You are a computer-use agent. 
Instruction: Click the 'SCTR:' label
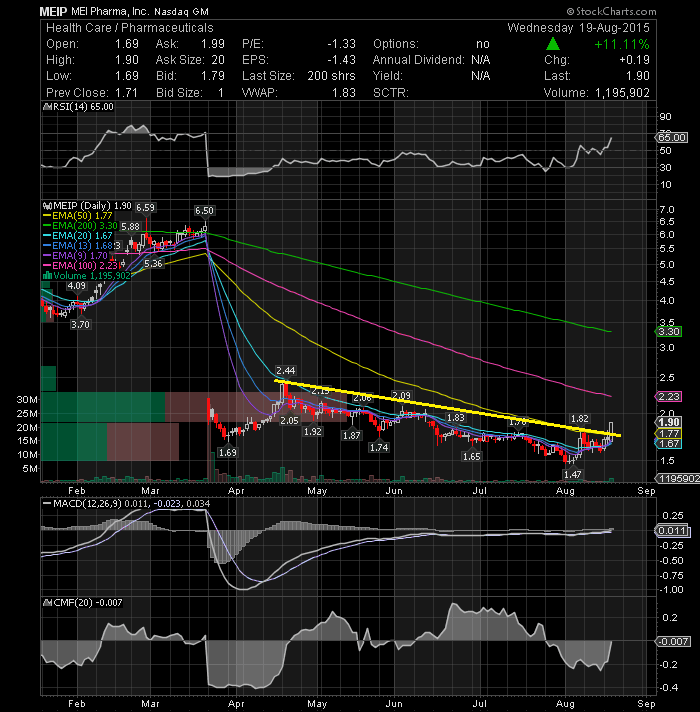tap(391, 93)
